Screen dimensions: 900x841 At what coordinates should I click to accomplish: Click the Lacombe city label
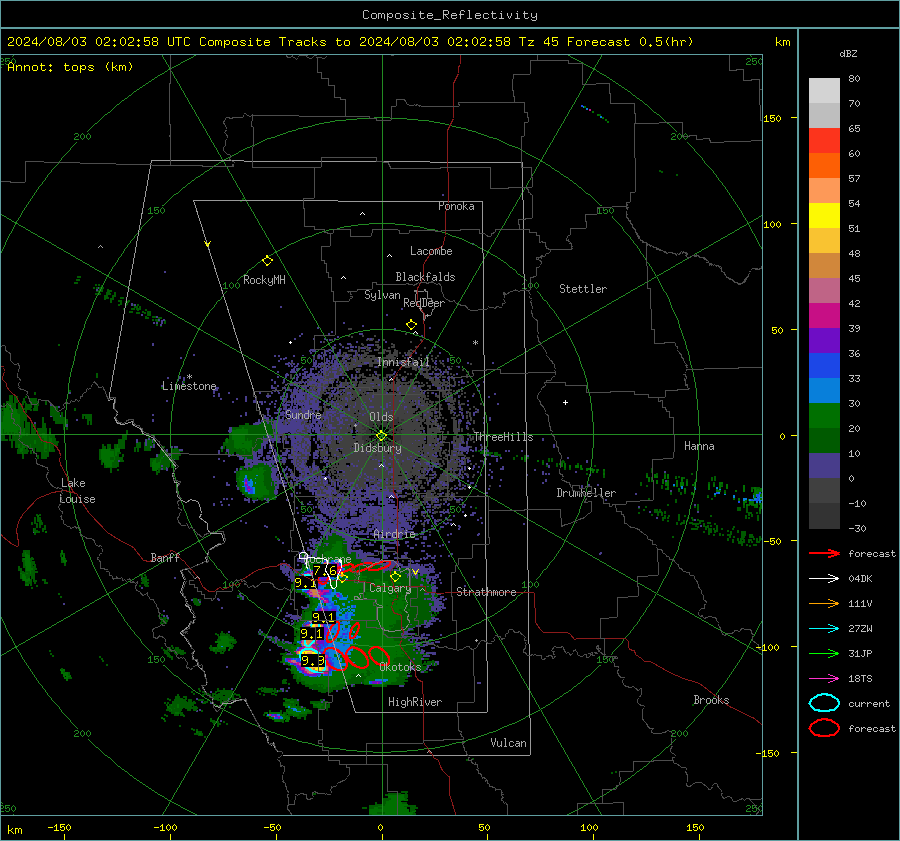pyautogui.click(x=431, y=251)
